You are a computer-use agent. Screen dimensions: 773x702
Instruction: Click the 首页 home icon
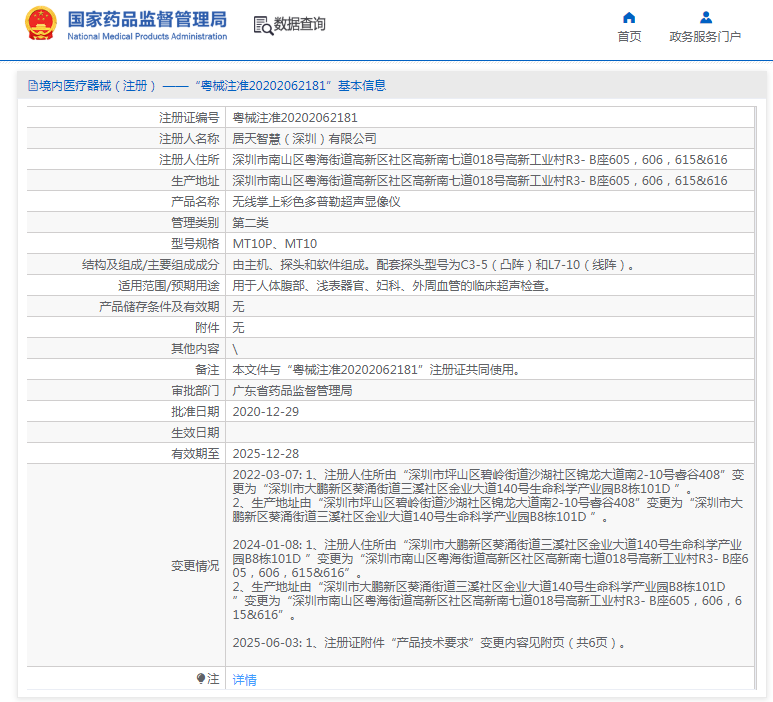click(x=629, y=18)
